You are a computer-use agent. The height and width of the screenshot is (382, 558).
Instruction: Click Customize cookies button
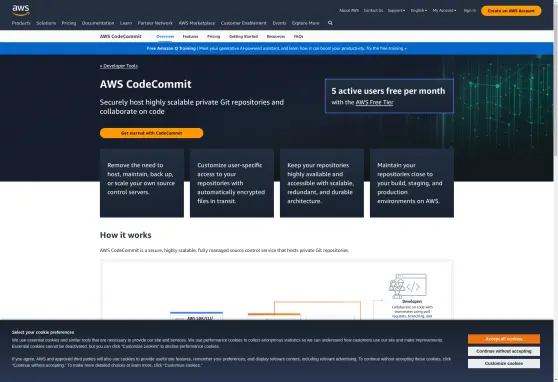tap(504, 363)
